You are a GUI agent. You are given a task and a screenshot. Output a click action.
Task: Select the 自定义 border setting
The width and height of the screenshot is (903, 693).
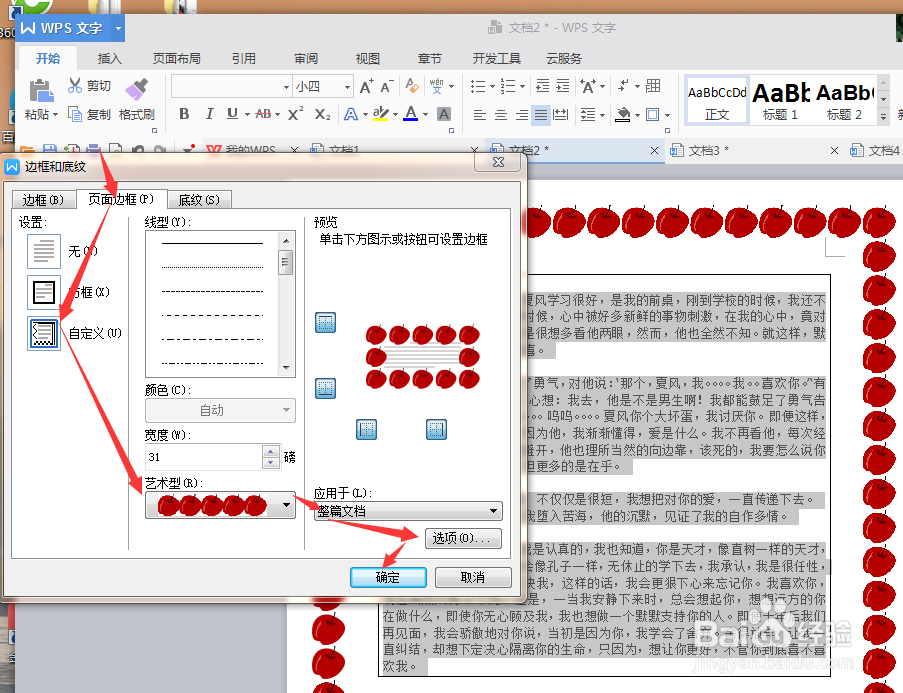tap(43, 332)
